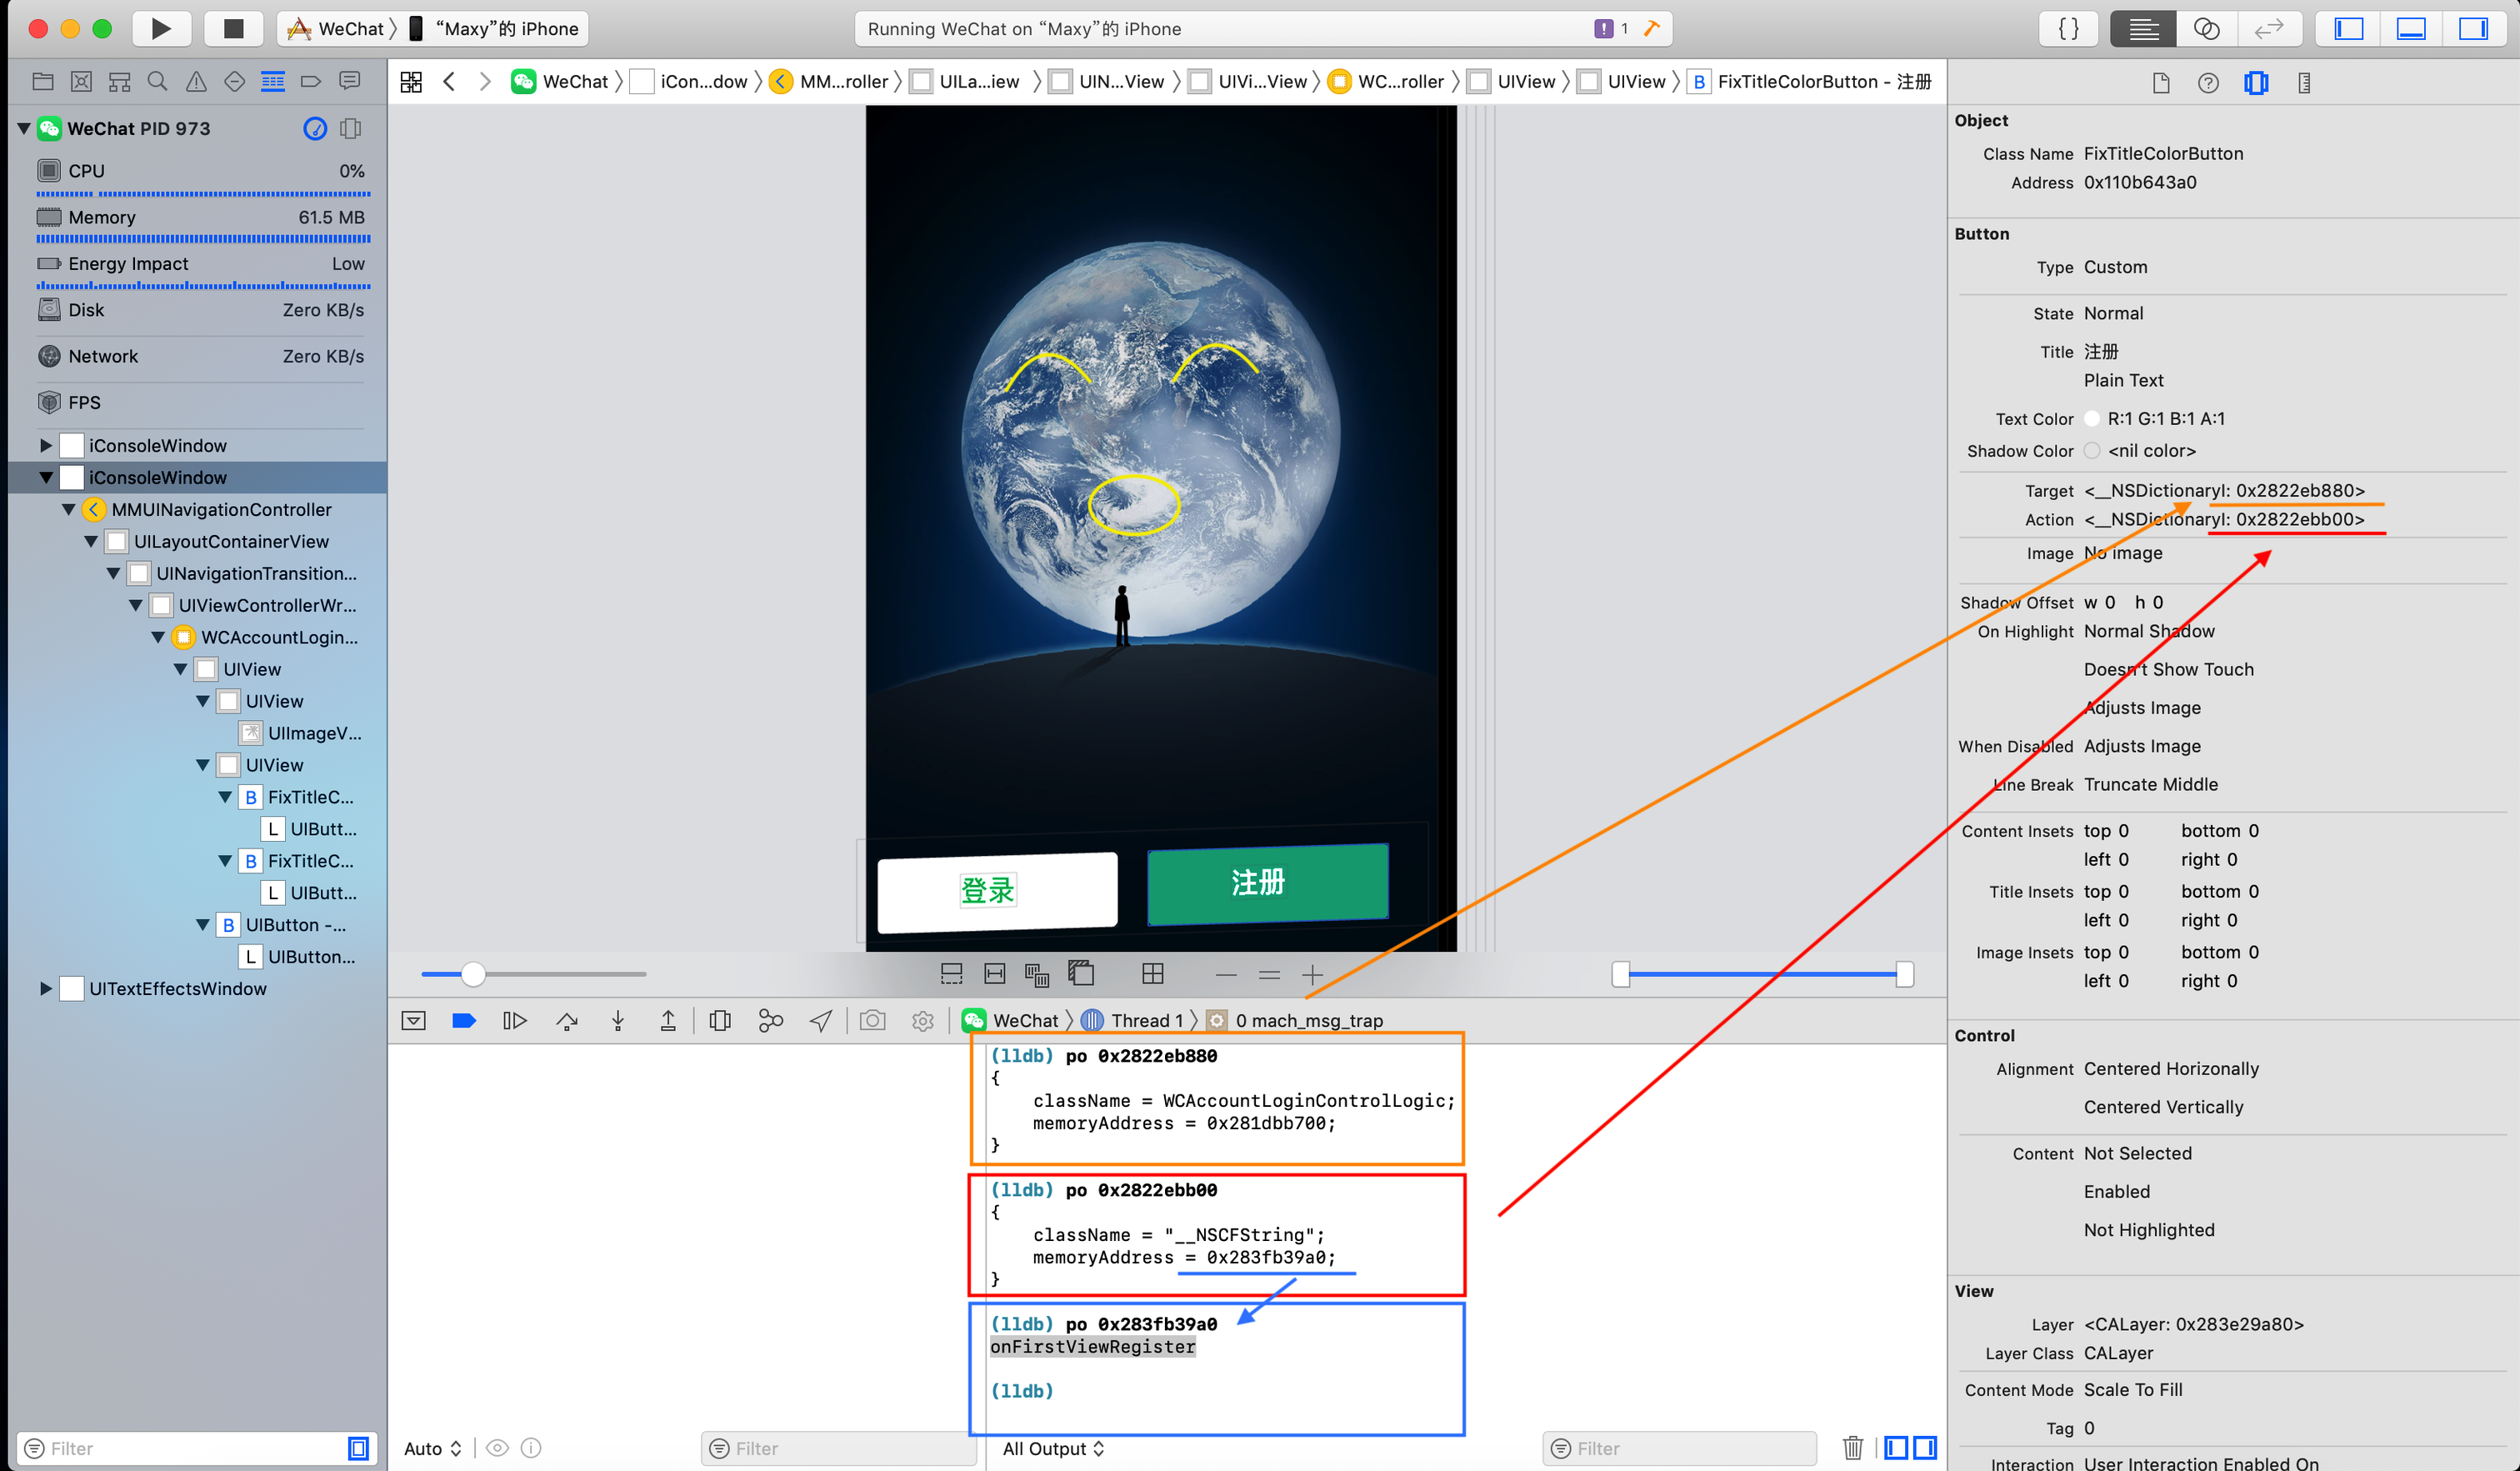Image resolution: width=2520 pixels, height=1471 pixels.
Task: Collapse the MMUINavigationController tree node
Action: (68, 510)
